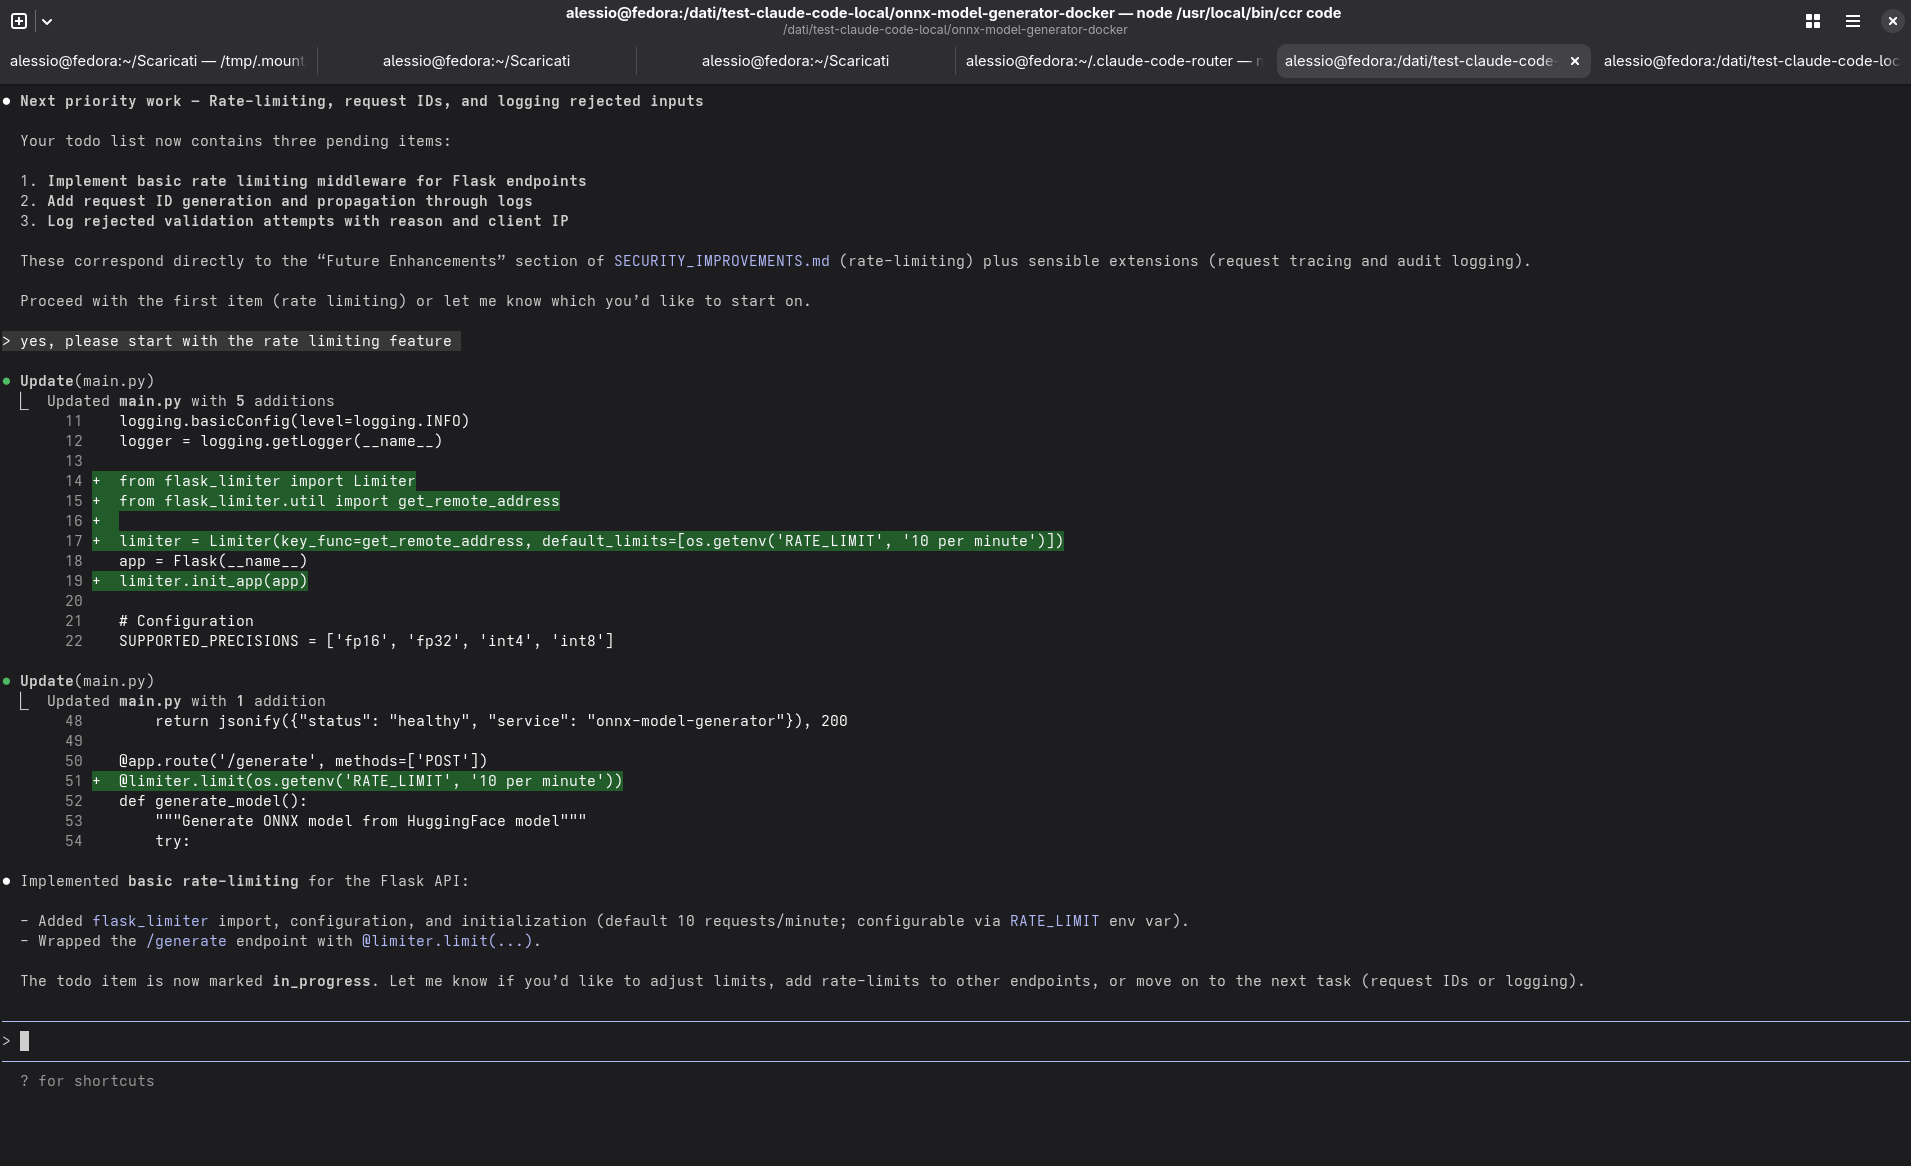Go to the last test-claude-code-loc tab
Viewport: 1911px width, 1166px height.
point(1750,61)
